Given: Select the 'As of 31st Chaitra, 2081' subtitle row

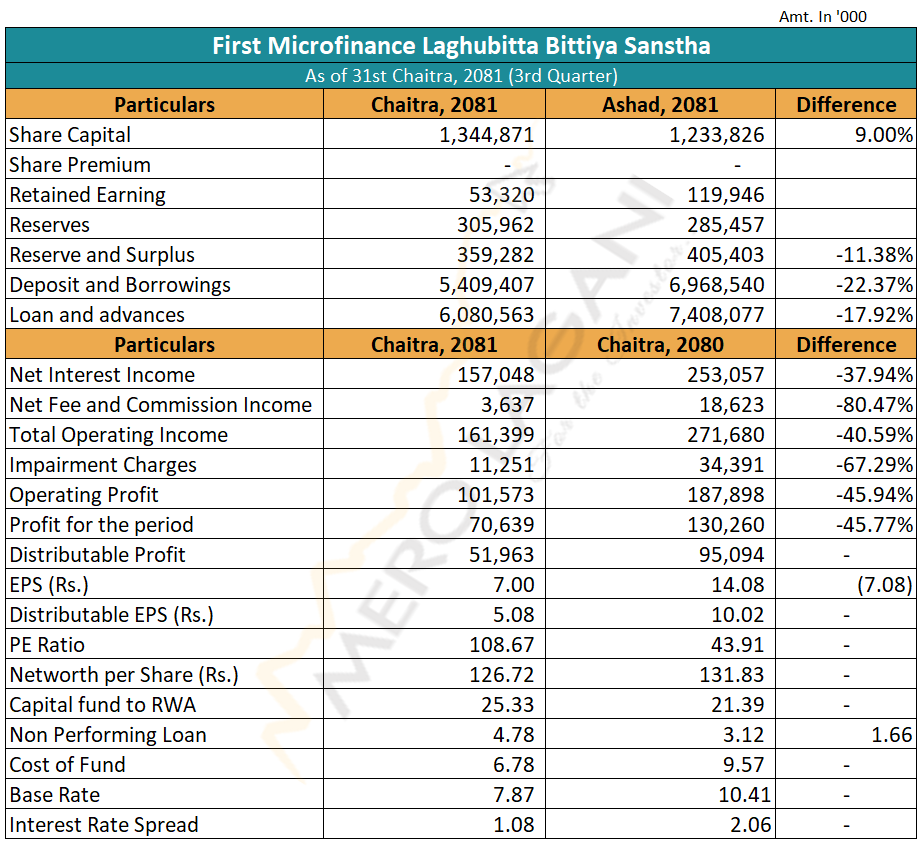Looking at the screenshot, I should point(461,76).
